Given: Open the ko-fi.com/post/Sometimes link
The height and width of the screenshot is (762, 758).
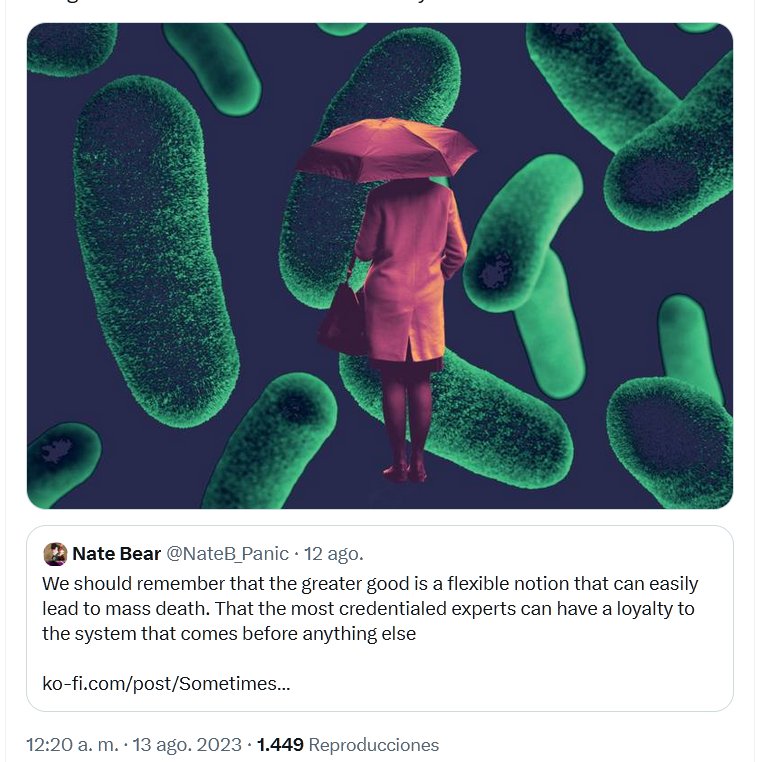Looking at the screenshot, I should pyautogui.click(x=166, y=684).
